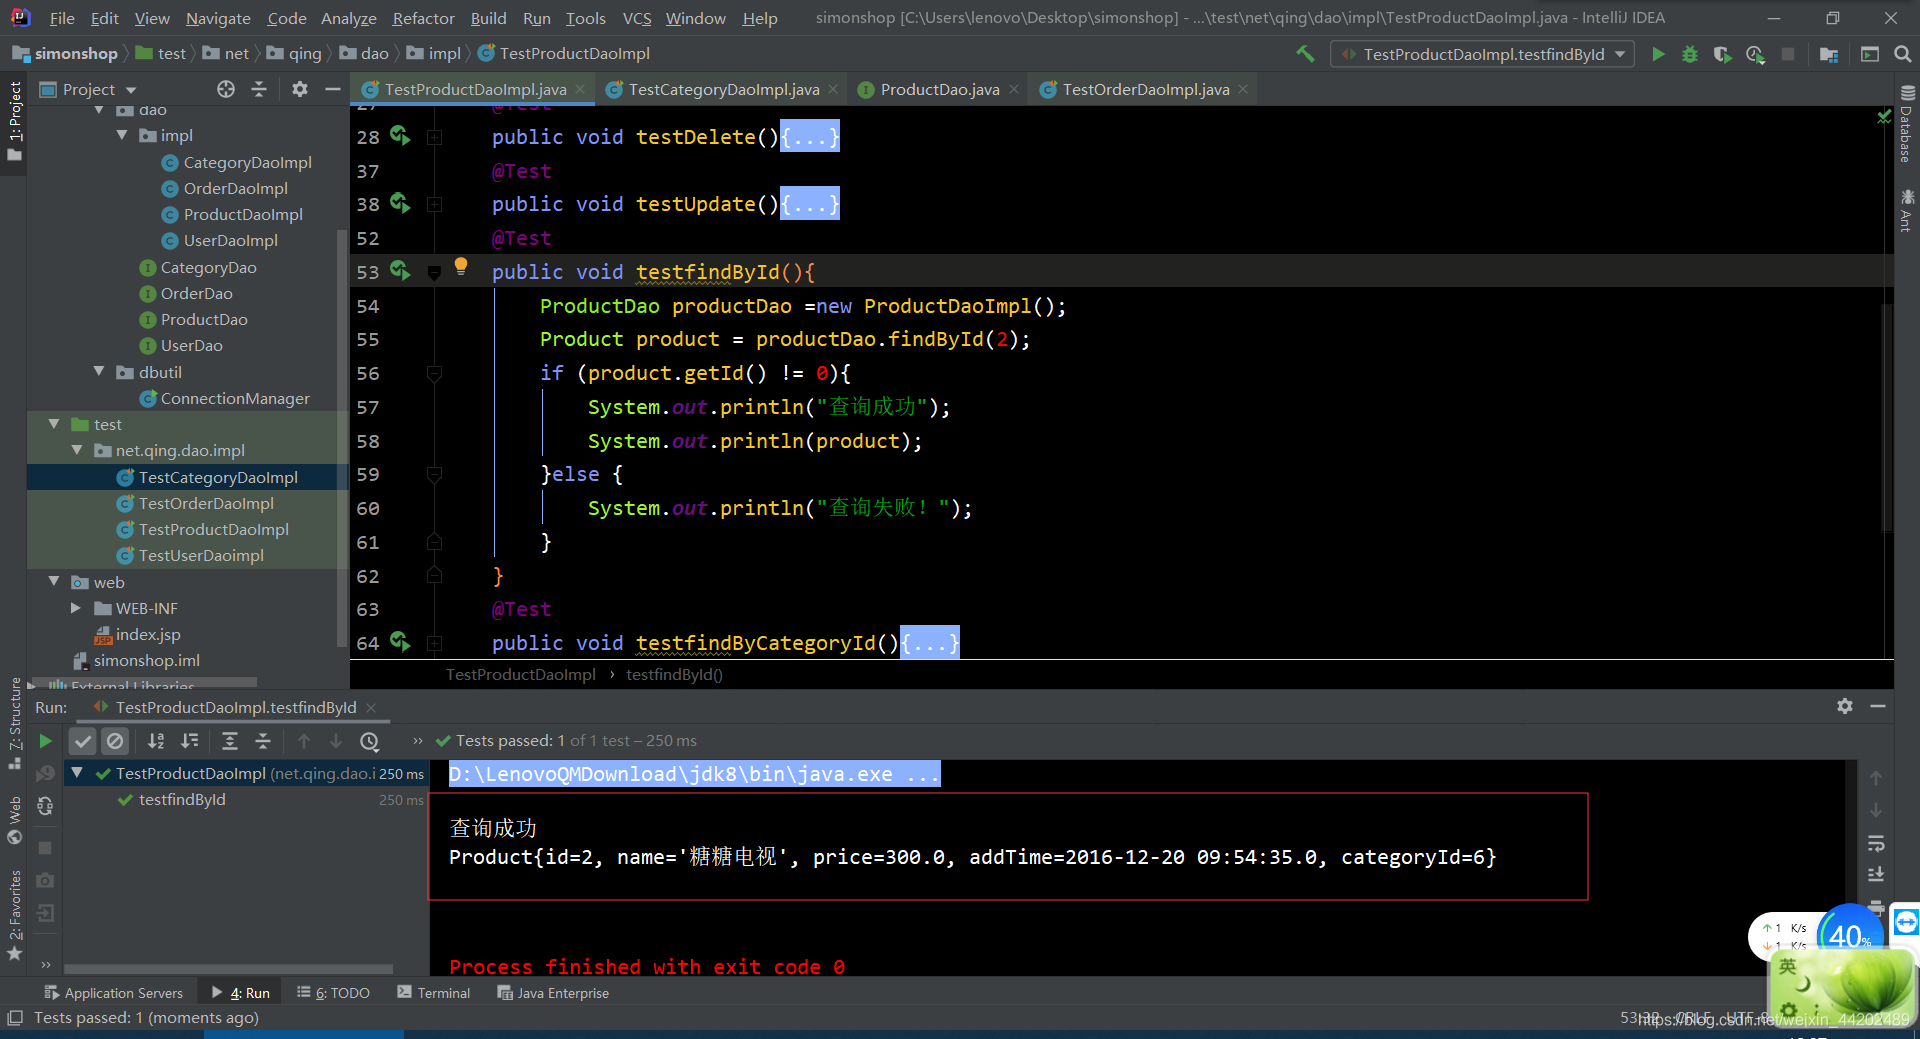1920x1039 pixels.
Task: Click the run gutter icon next to testfindByCategoryId
Action: pyautogui.click(x=400, y=641)
